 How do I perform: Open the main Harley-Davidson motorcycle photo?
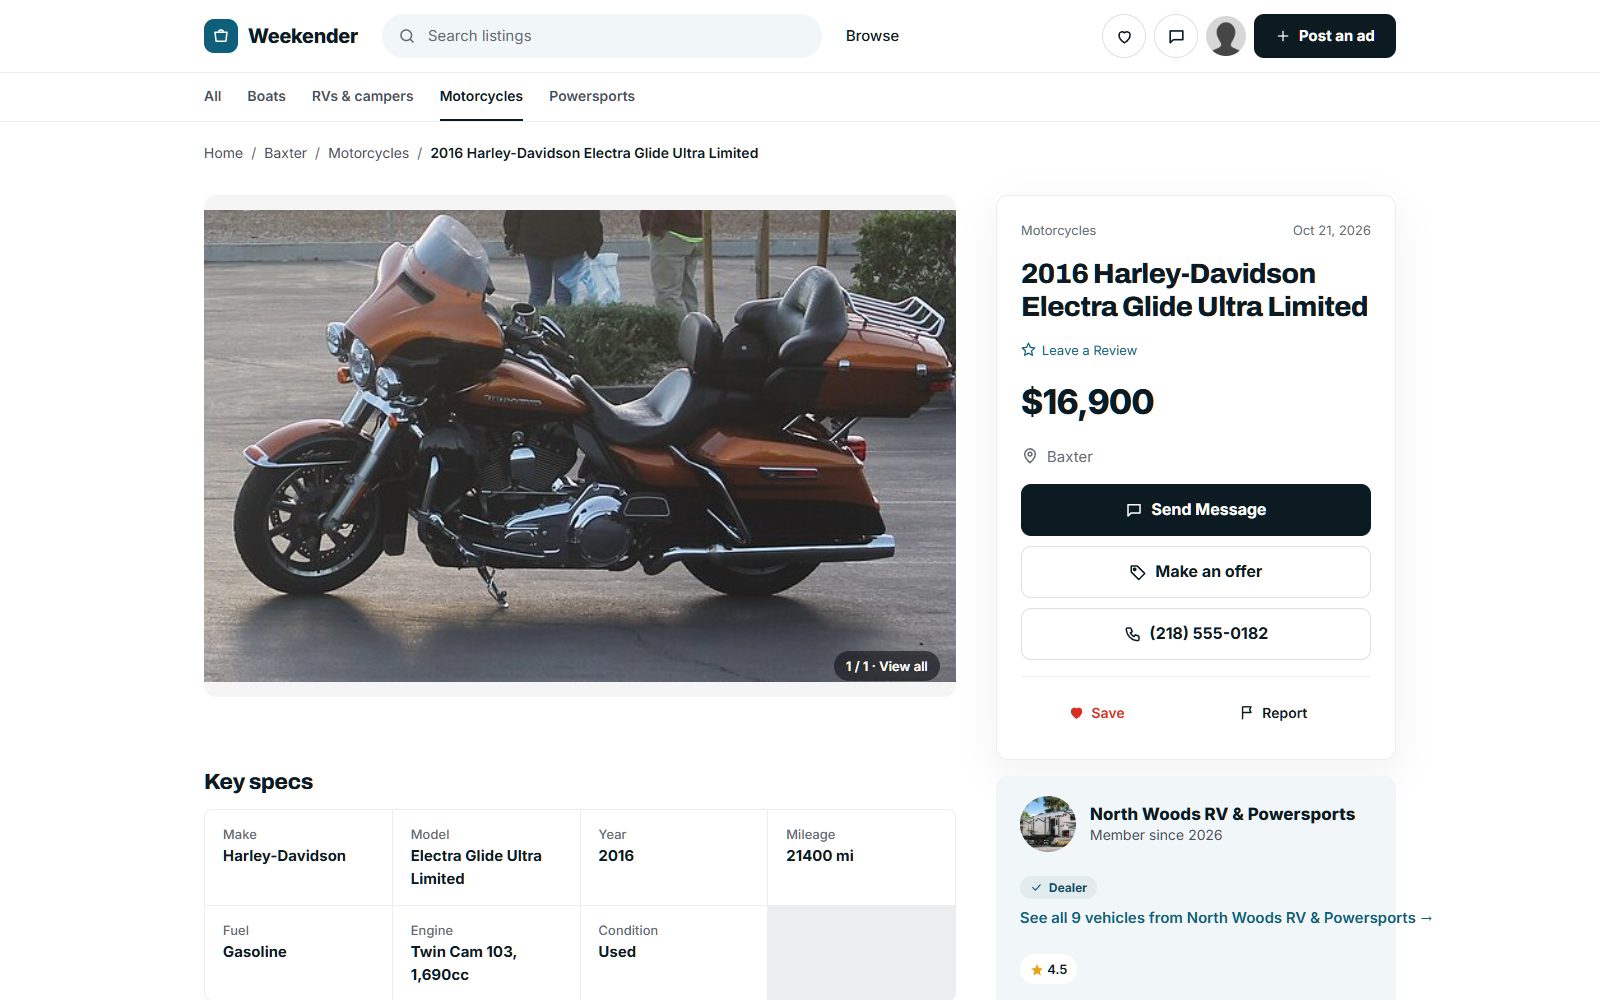click(580, 446)
